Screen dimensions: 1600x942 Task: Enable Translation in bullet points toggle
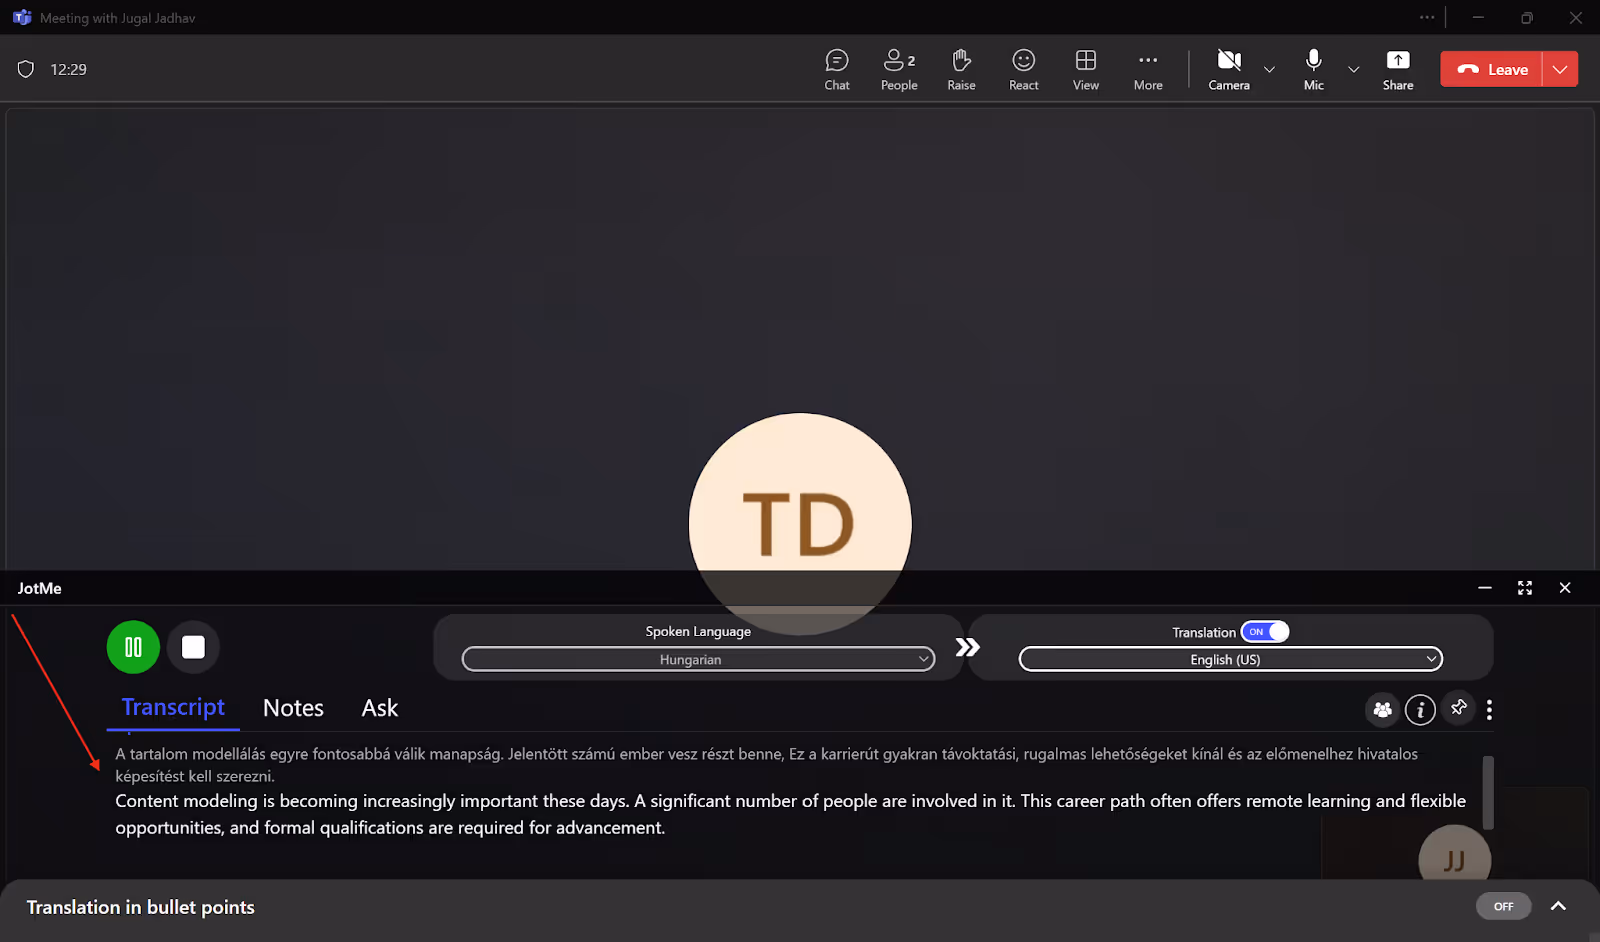pos(1503,906)
